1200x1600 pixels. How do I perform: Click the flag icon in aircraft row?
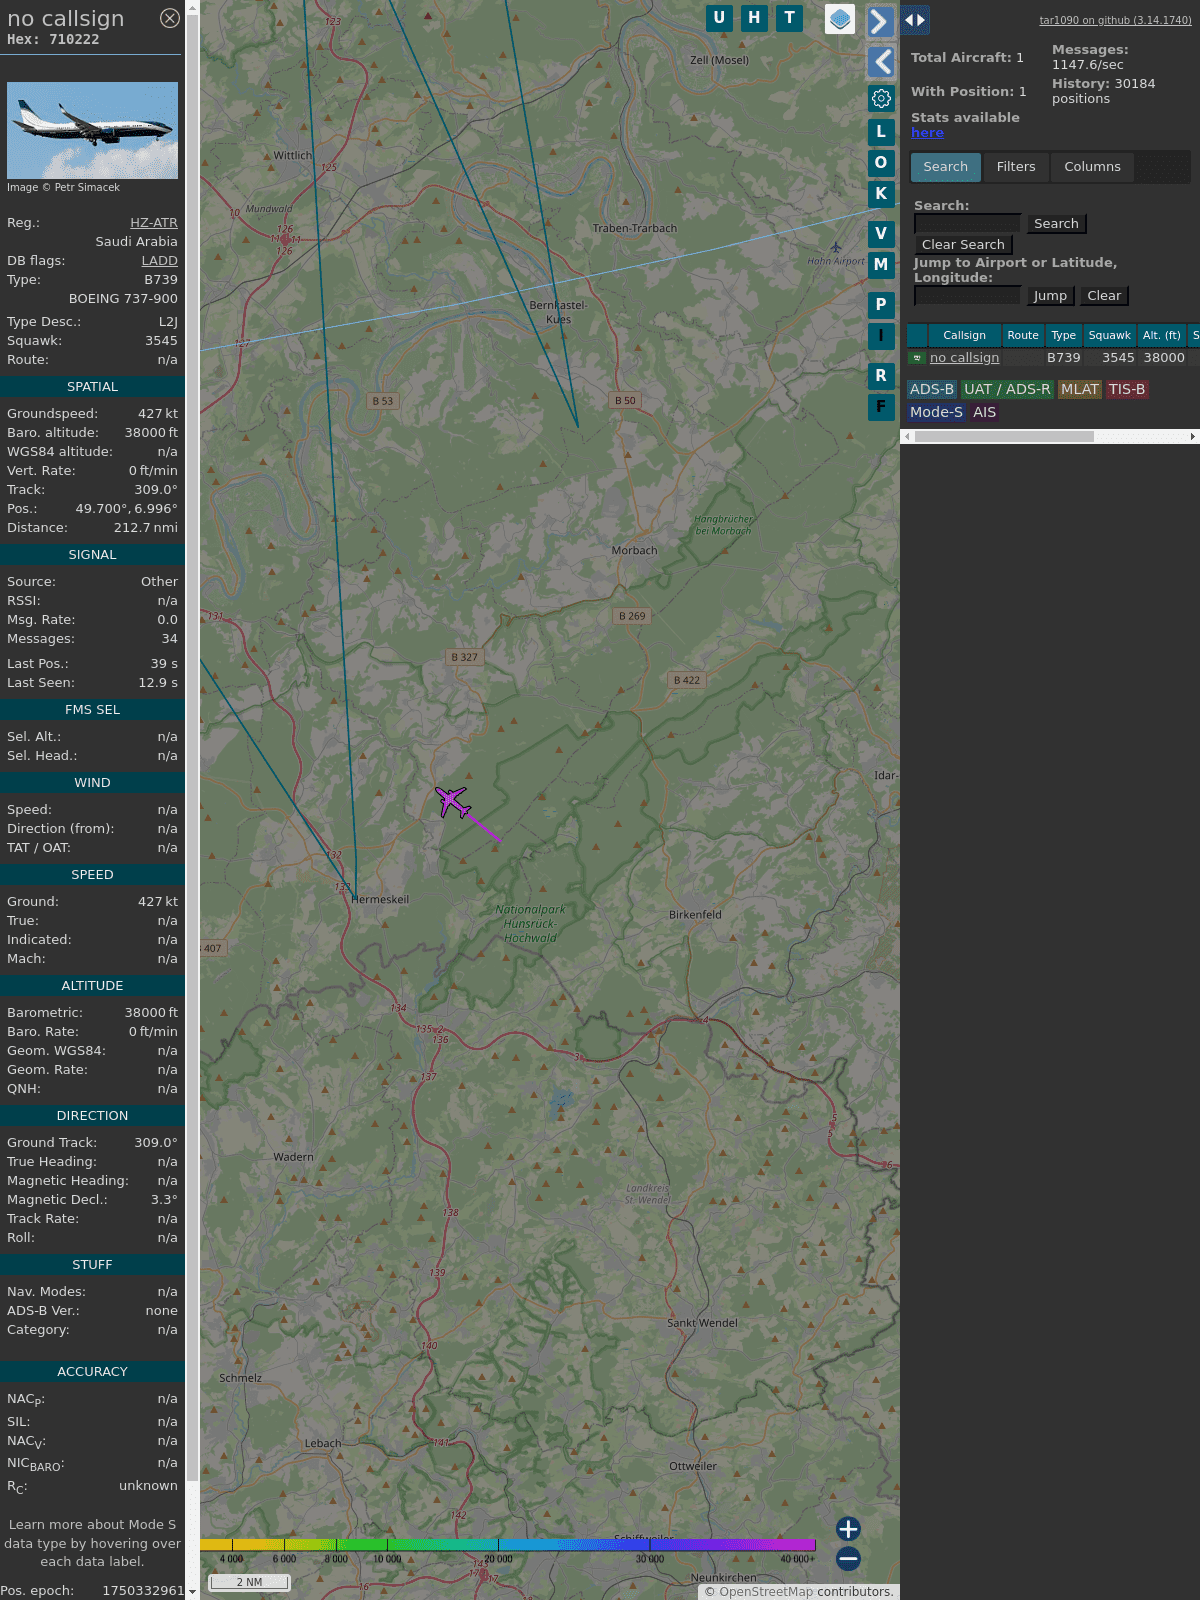[917, 358]
